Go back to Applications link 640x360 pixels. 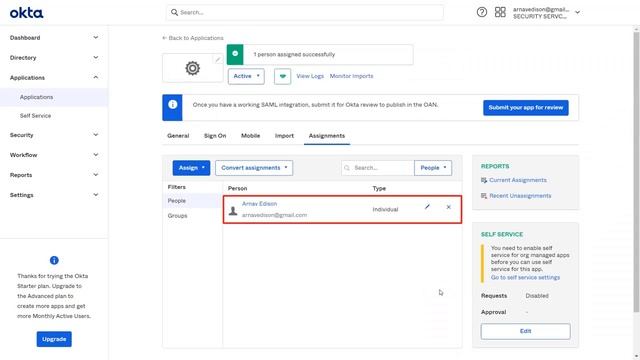click(193, 38)
